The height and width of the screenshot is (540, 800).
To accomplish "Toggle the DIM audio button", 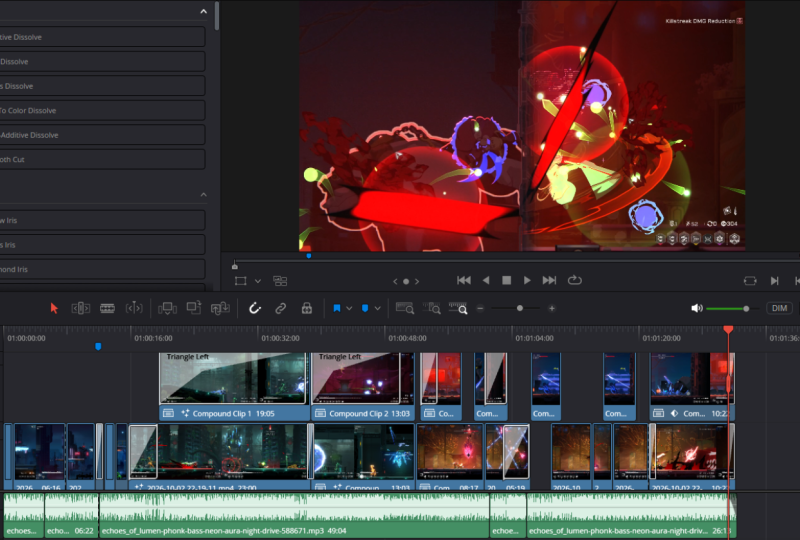I will click(x=779, y=308).
